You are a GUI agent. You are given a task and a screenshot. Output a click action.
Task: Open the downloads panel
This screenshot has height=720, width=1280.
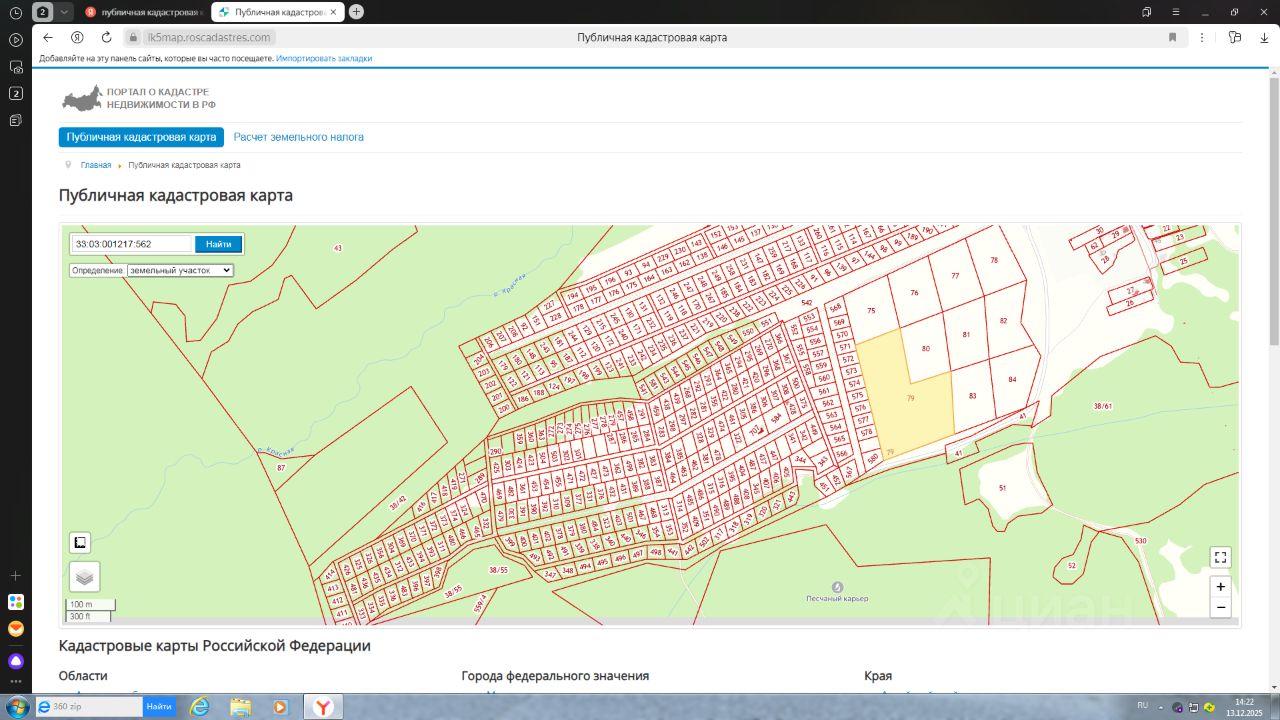click(1263, 37)
